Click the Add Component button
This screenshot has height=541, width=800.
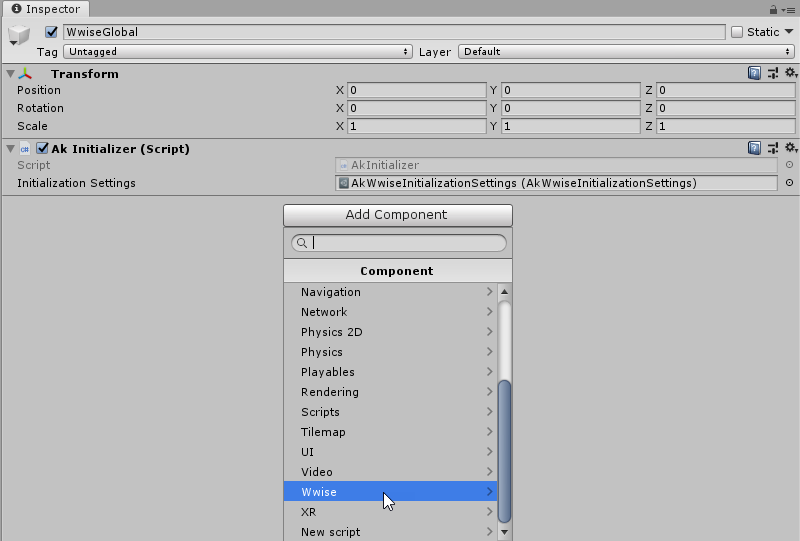point(397,215)
